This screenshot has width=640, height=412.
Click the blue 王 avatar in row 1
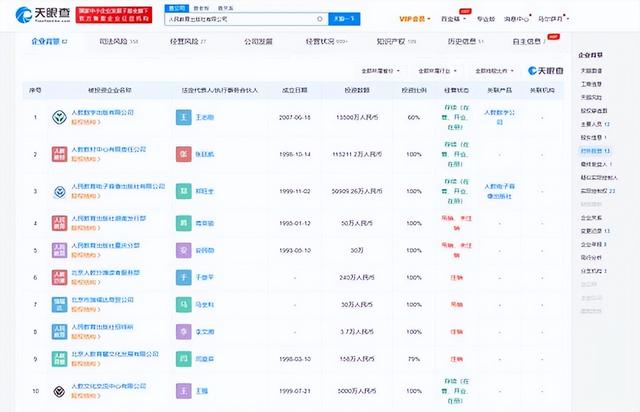[183, 118]
